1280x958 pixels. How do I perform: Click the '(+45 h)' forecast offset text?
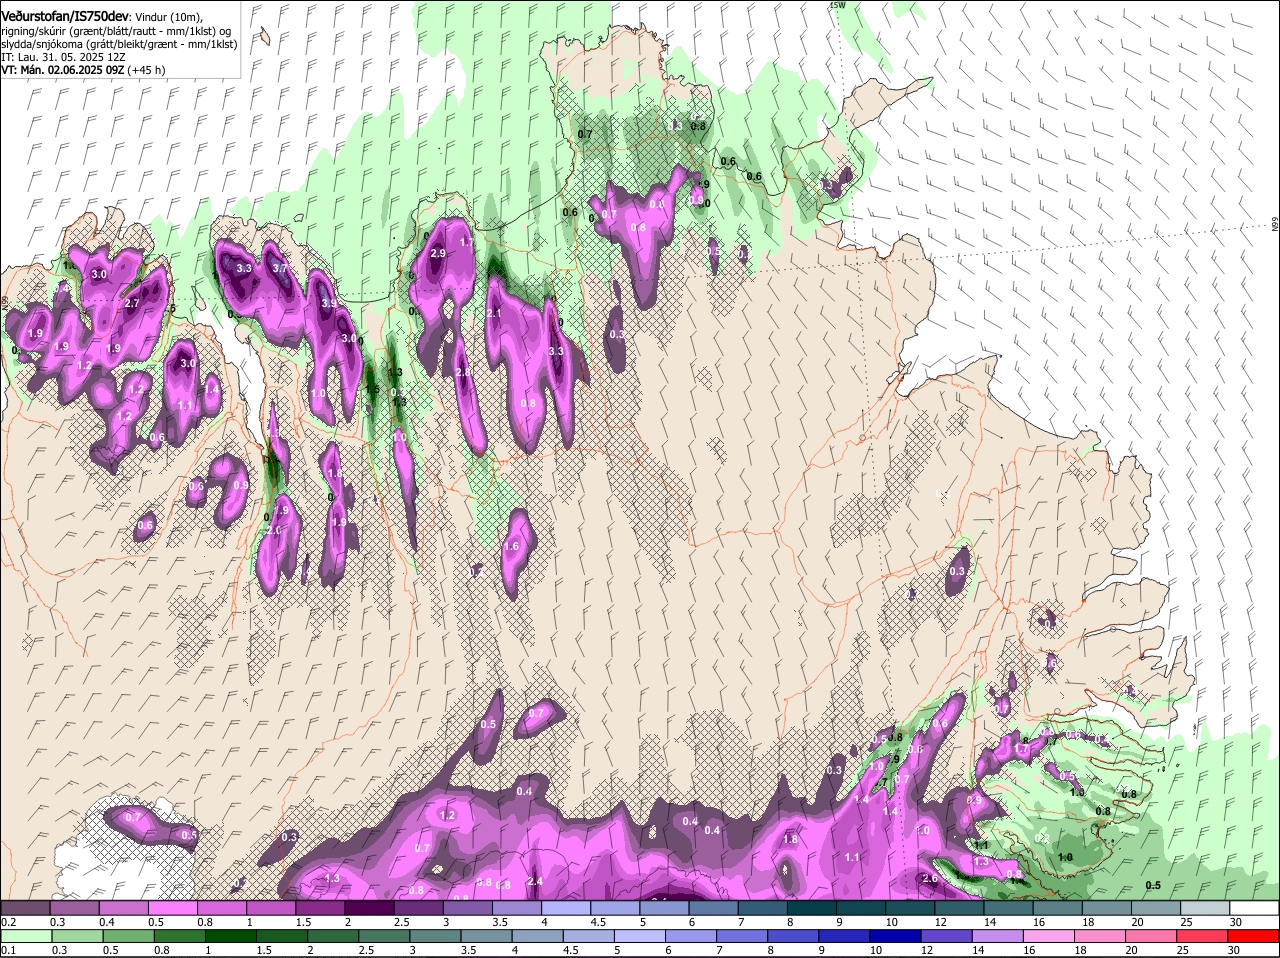tap(146, 70)
